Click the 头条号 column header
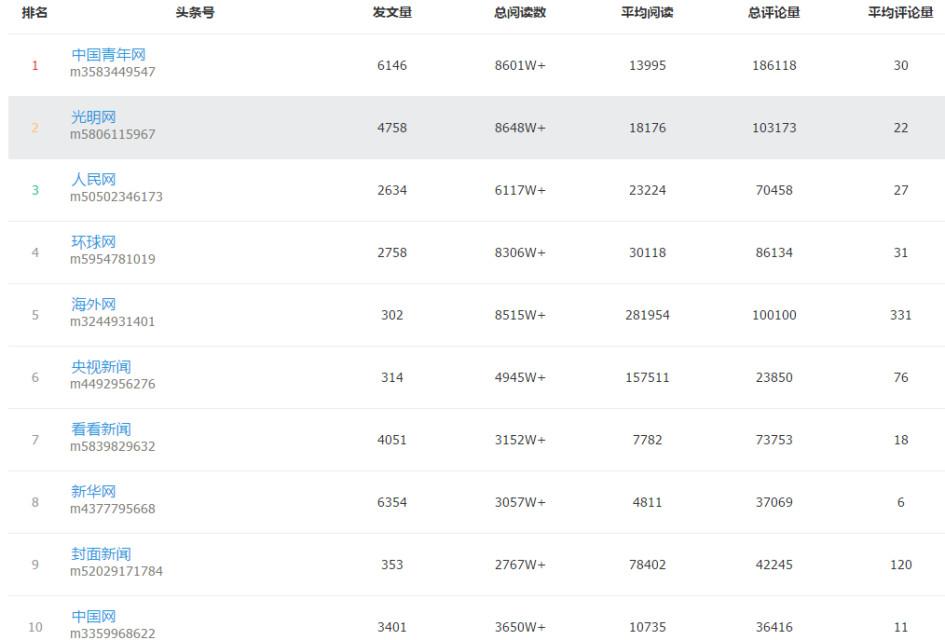This screenshot has width=945, height=640. (195, 13)
